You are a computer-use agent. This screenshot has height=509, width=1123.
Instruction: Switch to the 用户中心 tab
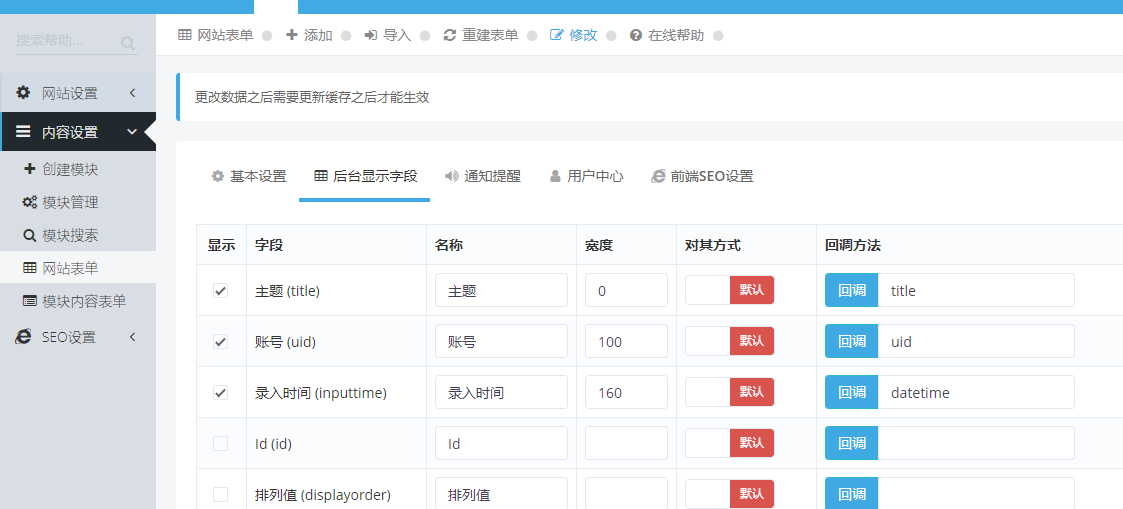[x=586, y=176]
